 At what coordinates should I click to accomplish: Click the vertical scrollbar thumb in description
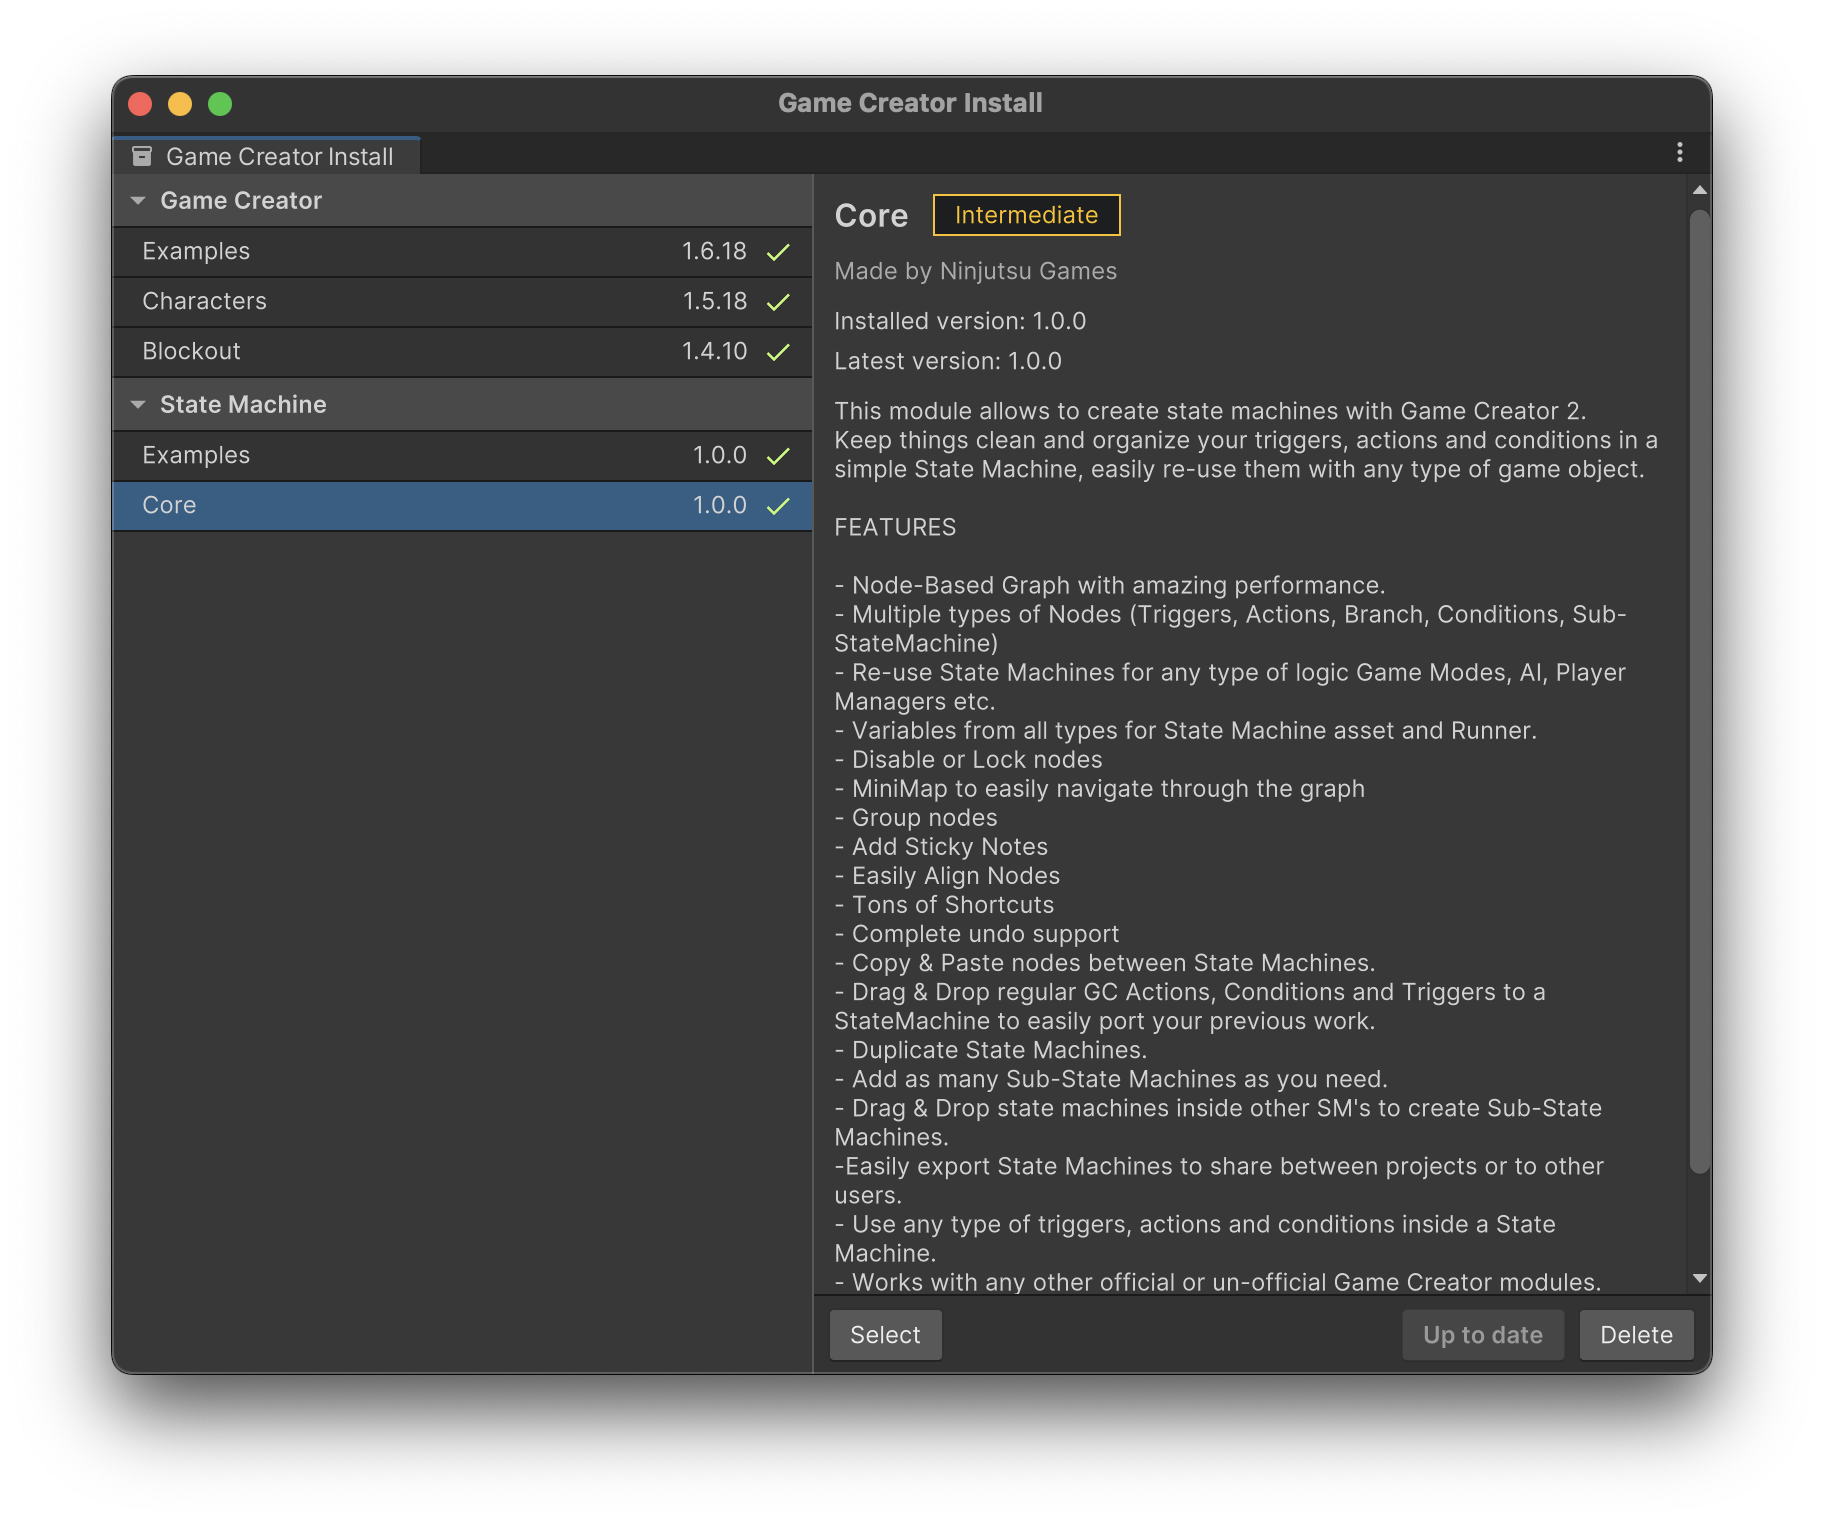point(1699,690)
